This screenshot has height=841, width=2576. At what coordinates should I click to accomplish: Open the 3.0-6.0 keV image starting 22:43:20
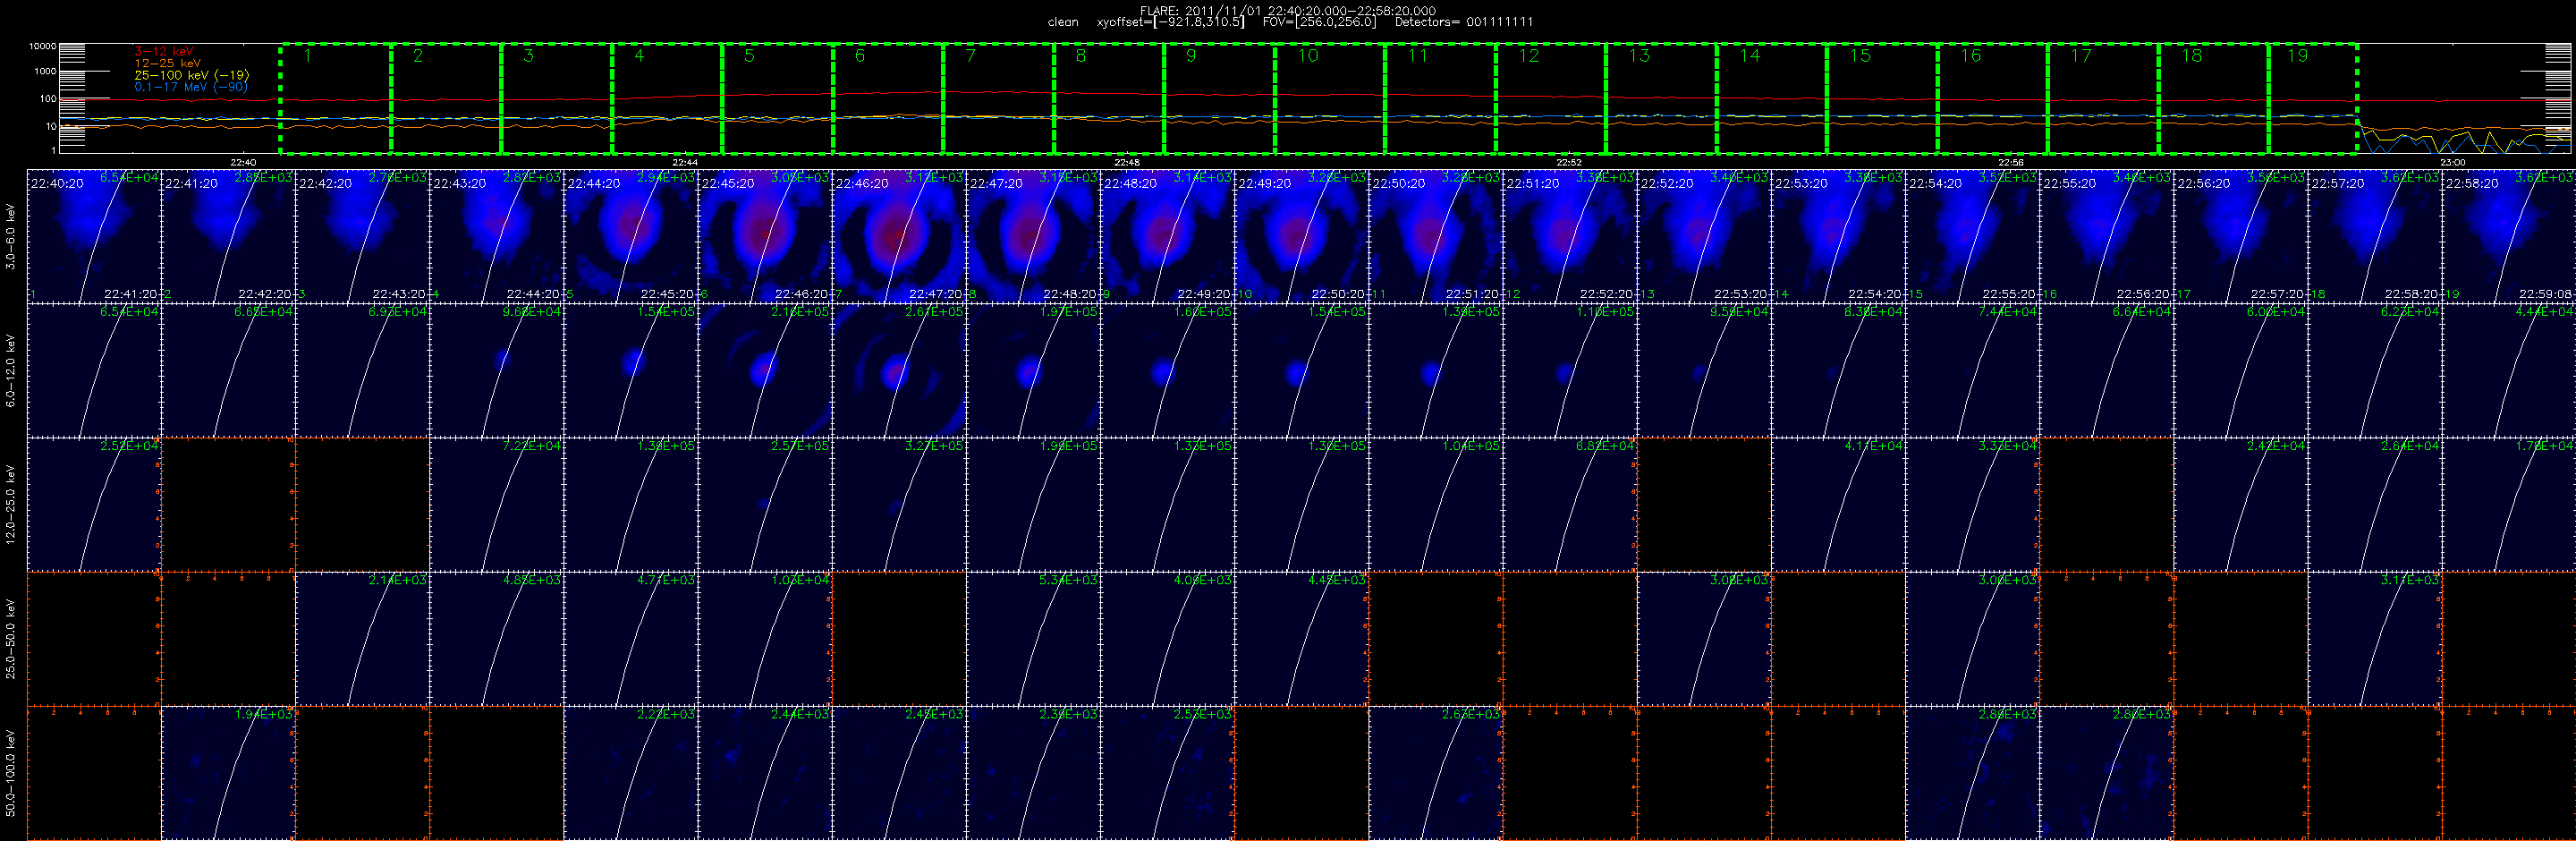point(497,236)
